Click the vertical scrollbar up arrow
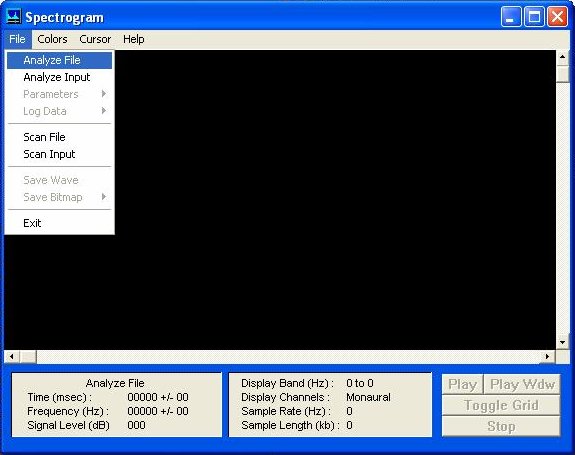The height and width of the screenshot is (455, 575). pos(563,57)
